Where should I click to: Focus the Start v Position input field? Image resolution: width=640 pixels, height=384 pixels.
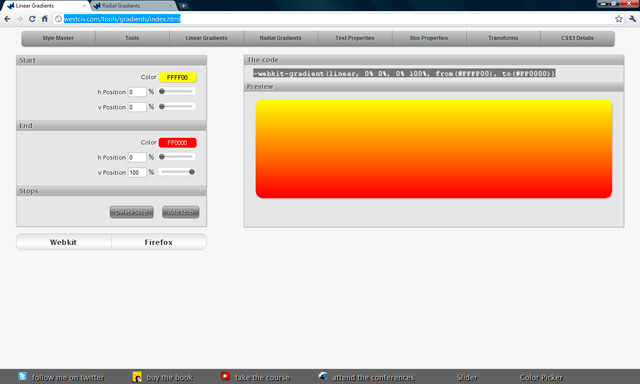137,107
